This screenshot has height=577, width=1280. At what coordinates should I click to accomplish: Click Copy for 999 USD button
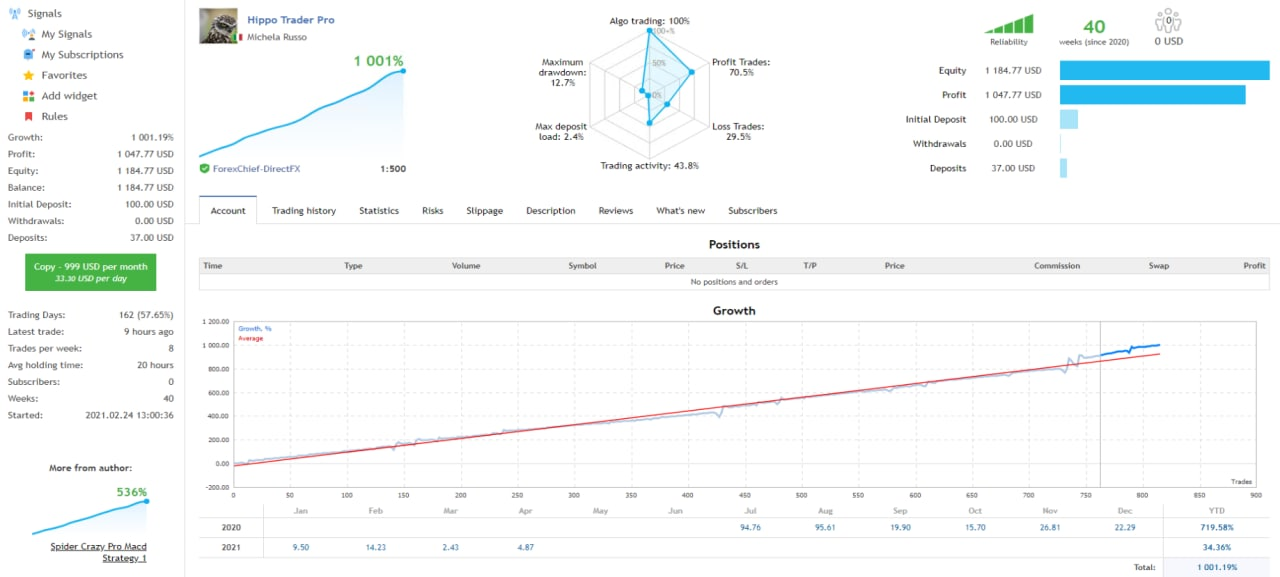click(x=91, y=272)
